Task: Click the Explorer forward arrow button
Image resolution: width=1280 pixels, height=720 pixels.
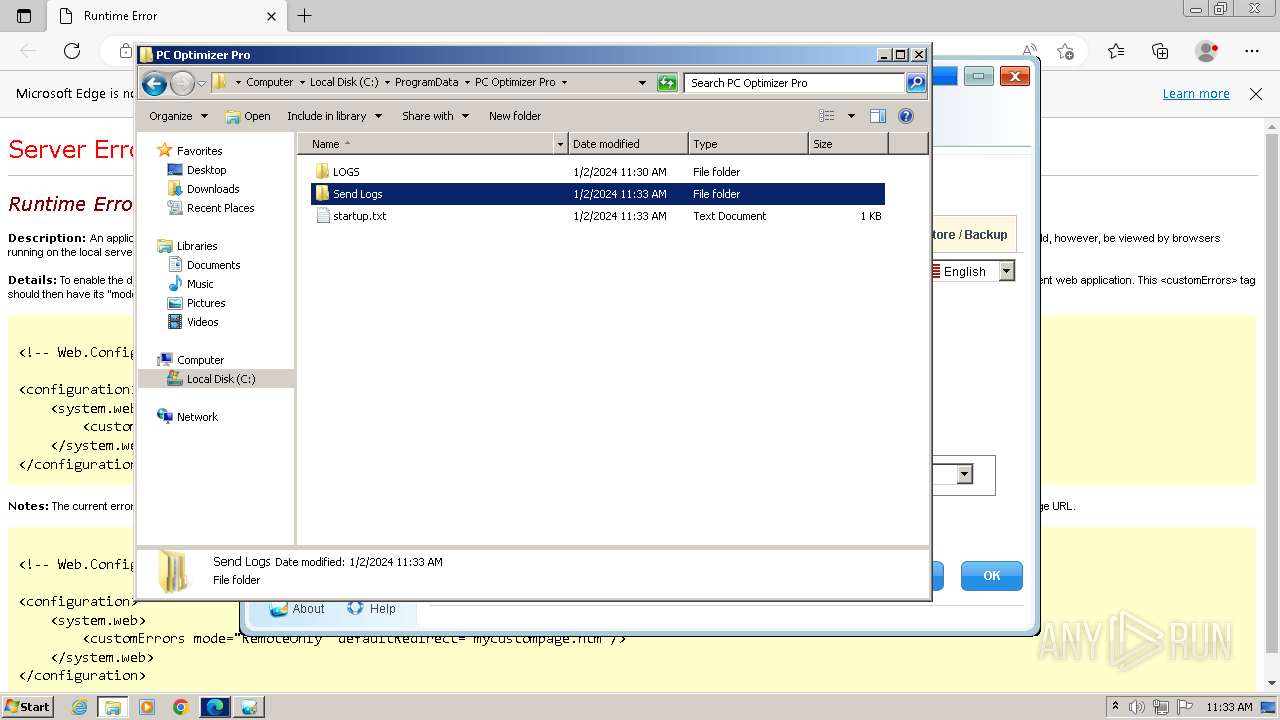Action: (182, 83)
